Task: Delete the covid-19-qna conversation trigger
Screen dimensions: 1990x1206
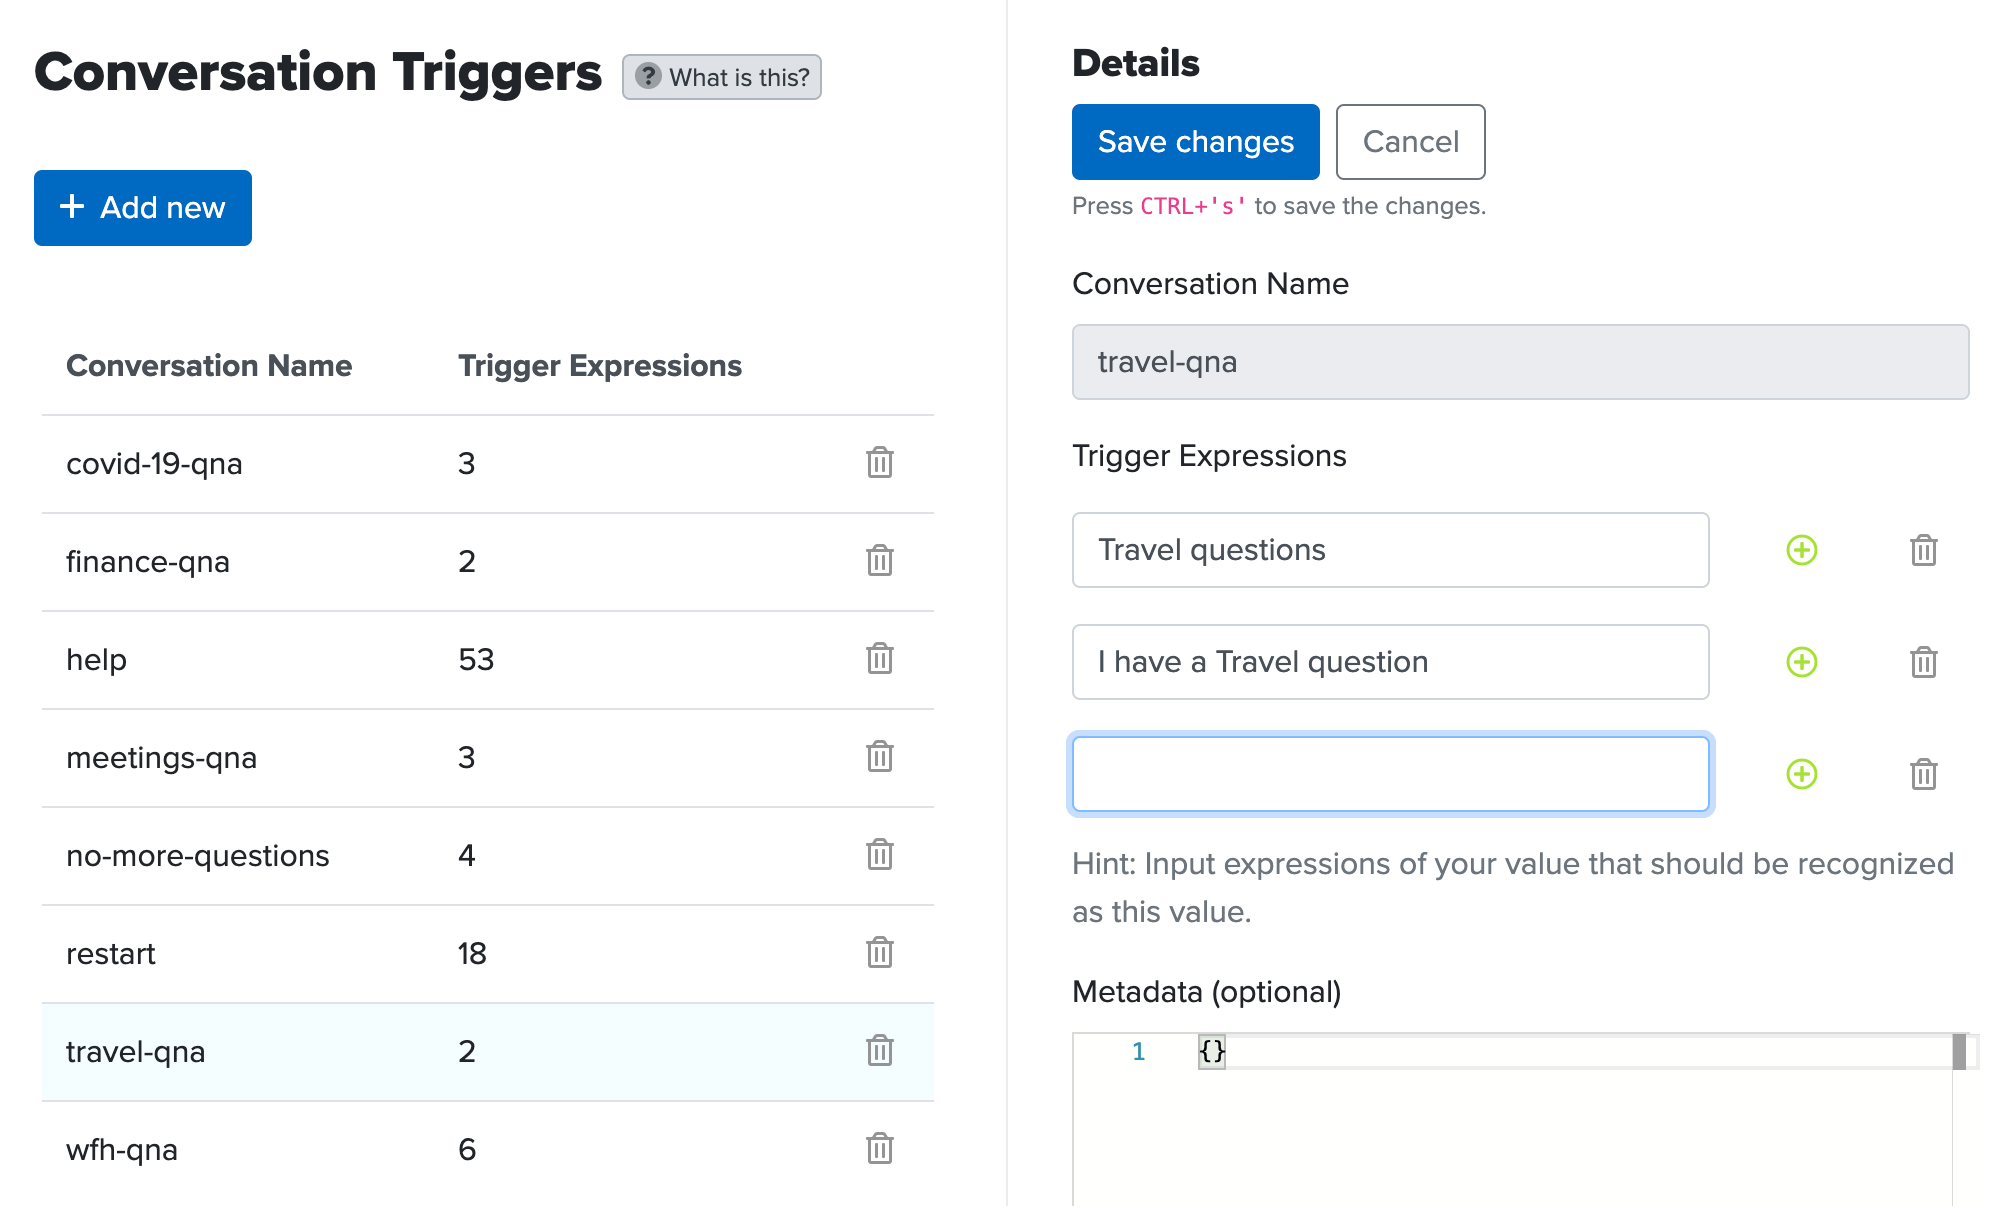Action: 880,463
